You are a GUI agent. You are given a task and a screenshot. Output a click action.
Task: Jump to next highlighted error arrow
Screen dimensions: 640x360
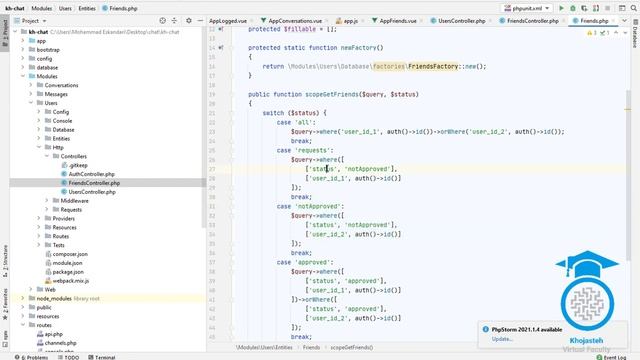(x=625, y=33)
